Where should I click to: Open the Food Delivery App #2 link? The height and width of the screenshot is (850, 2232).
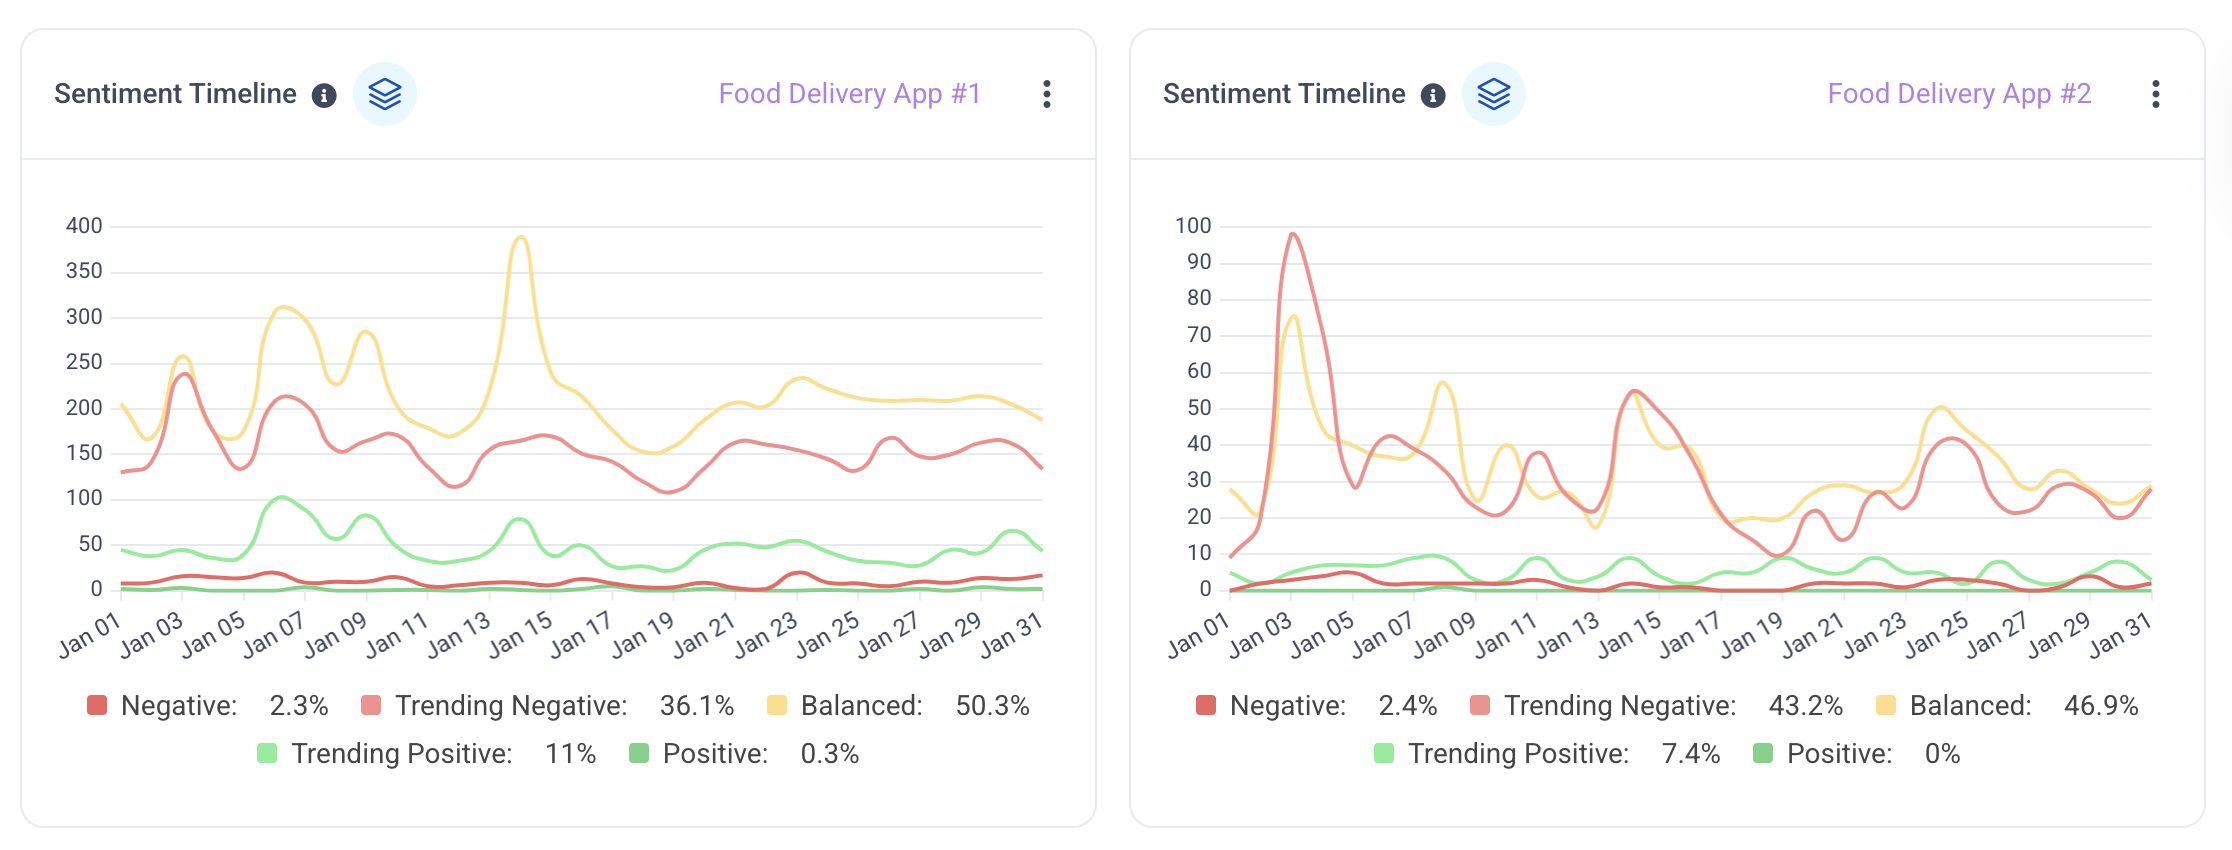[1959, 94]
